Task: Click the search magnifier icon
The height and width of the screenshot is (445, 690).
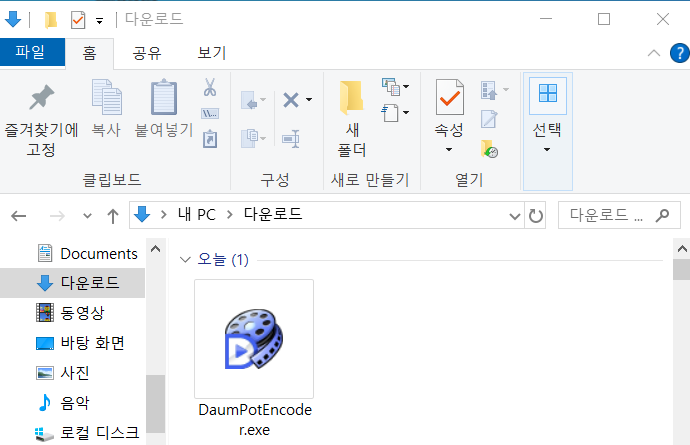Action: point(663,215)
